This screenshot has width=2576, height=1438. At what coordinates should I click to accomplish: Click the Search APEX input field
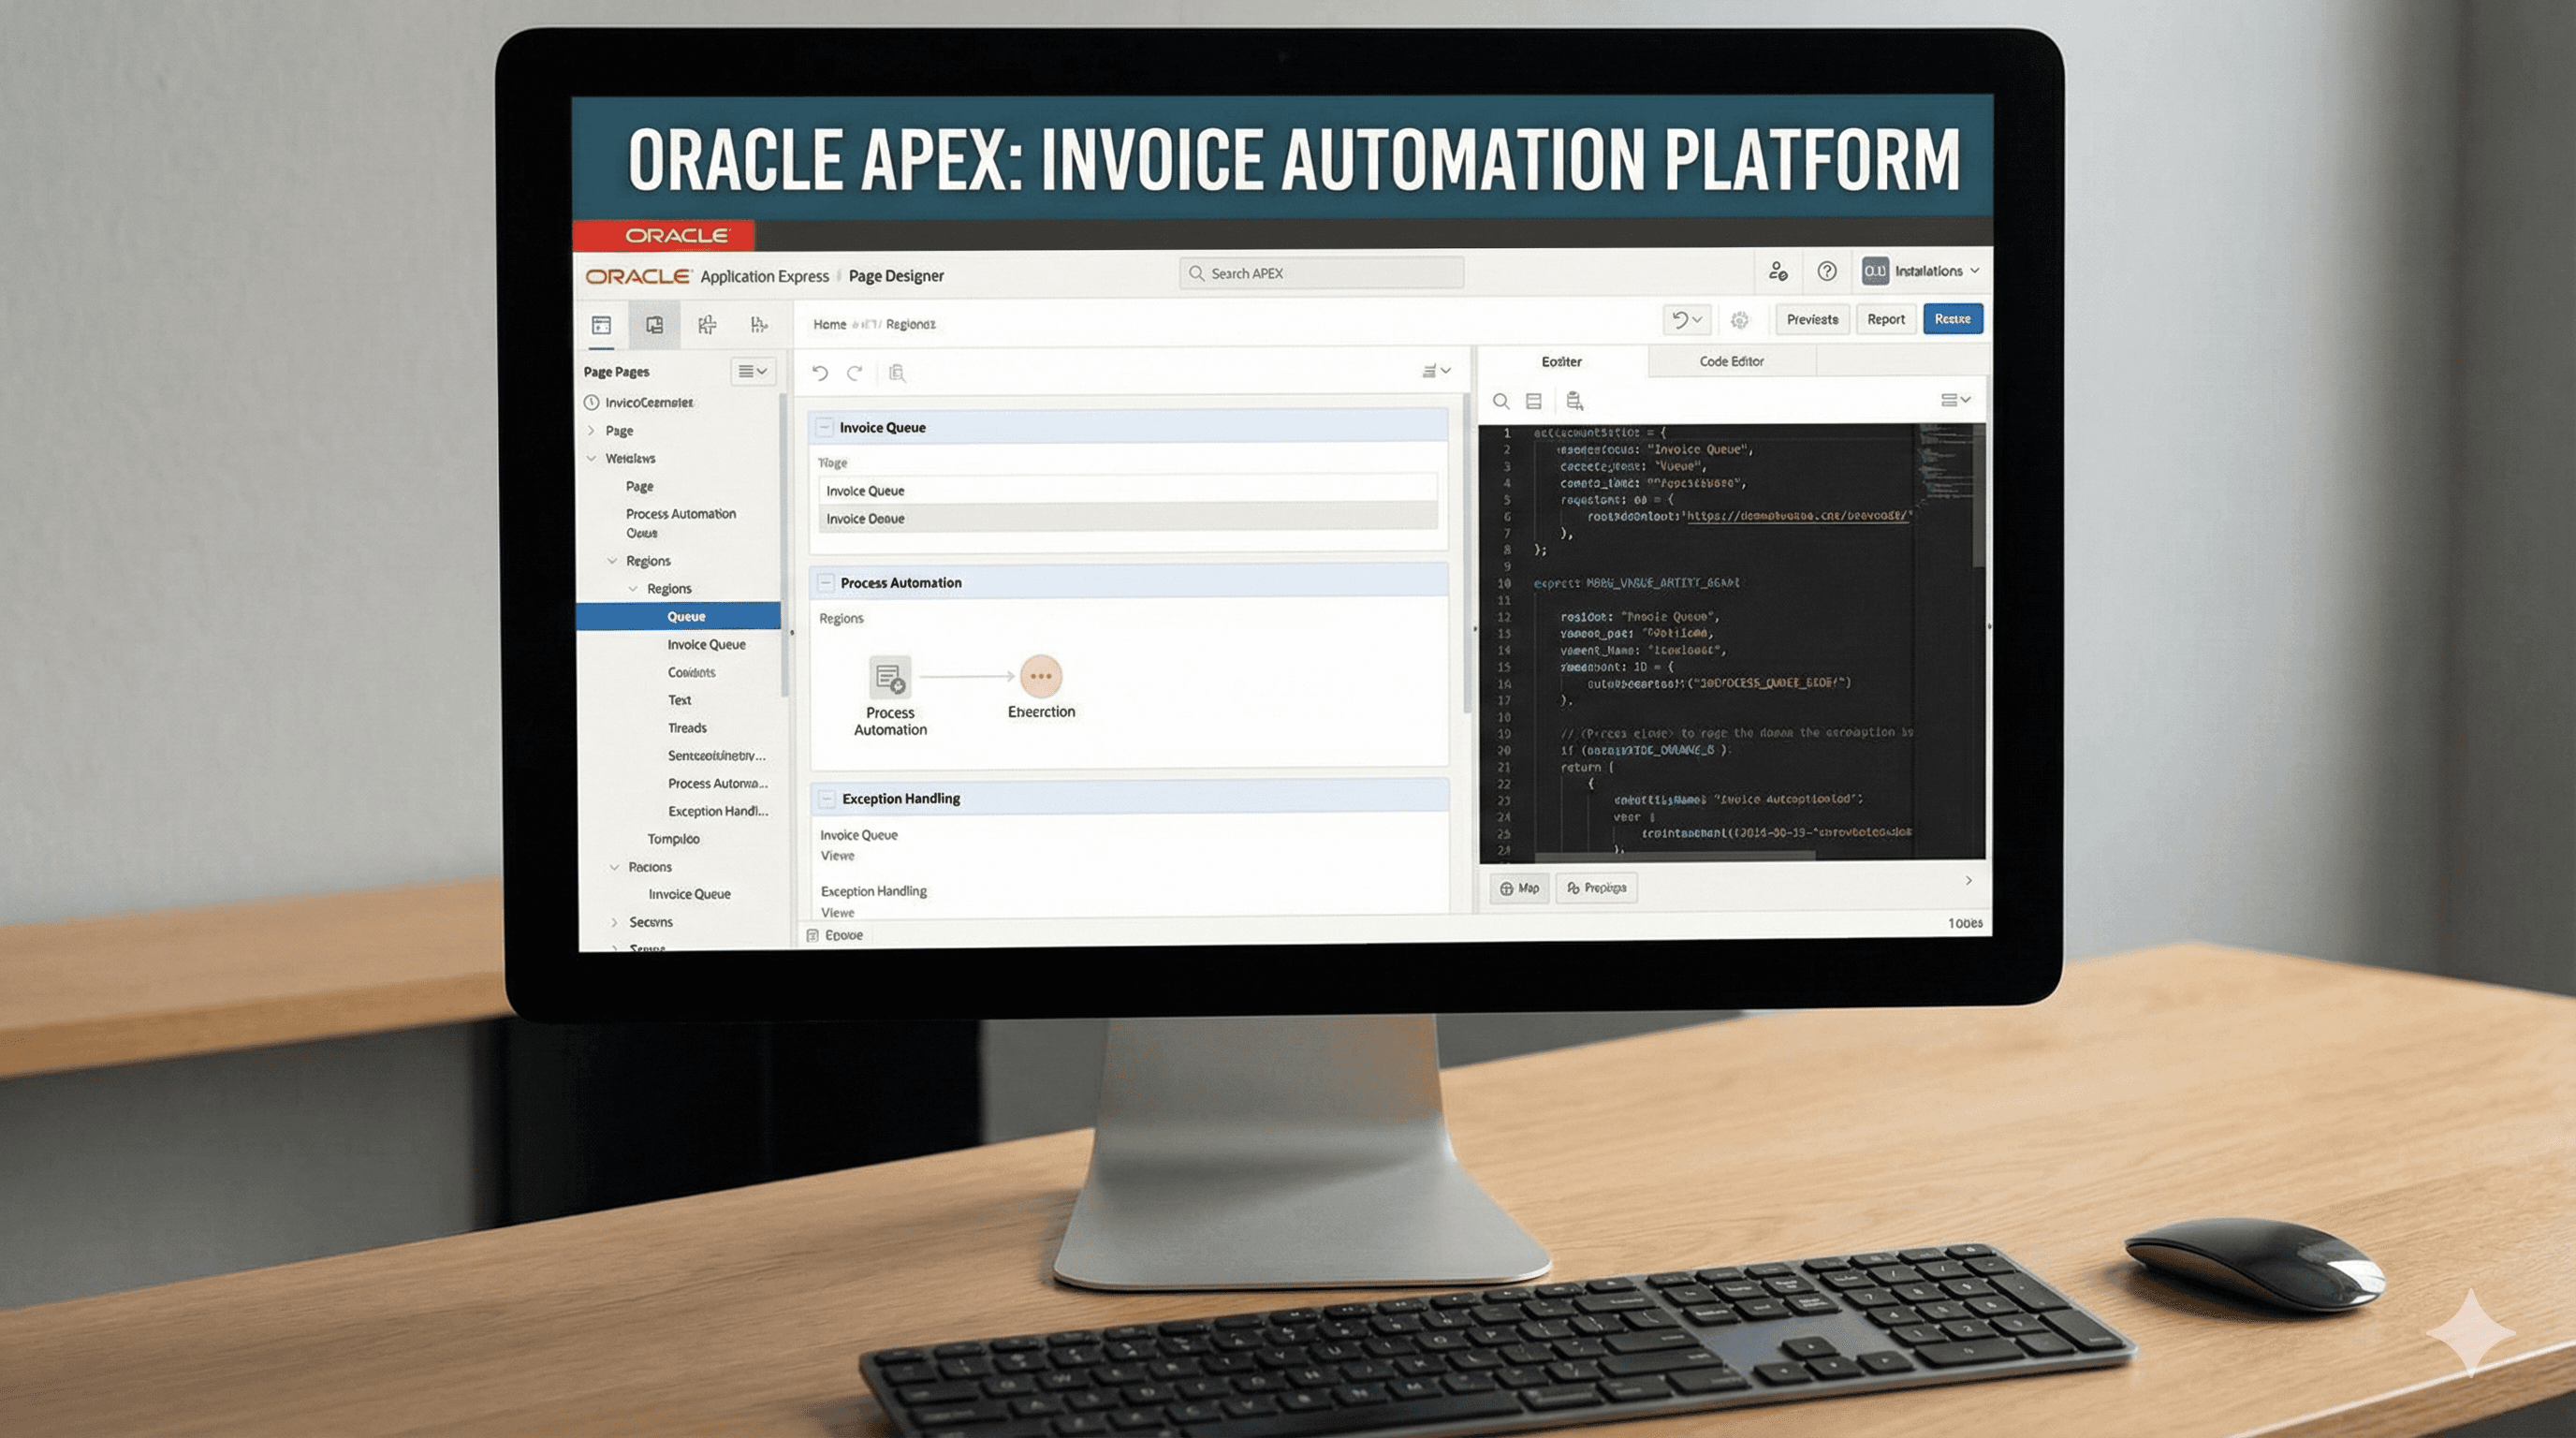(1320, 274)
